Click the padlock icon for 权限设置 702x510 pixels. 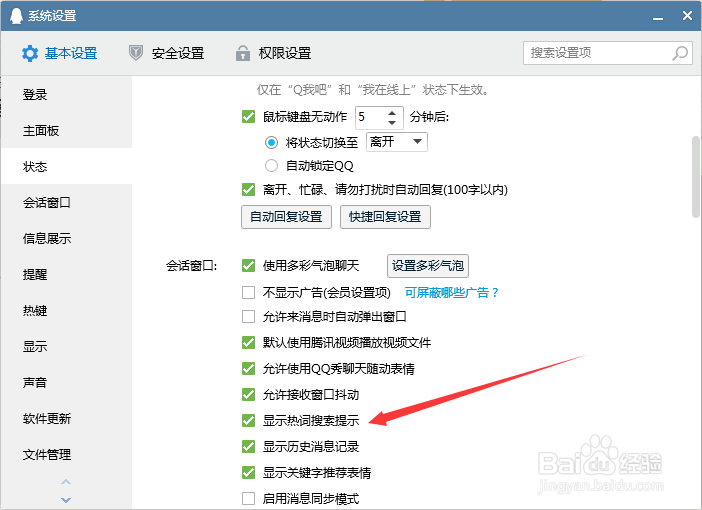coord(243,53)
